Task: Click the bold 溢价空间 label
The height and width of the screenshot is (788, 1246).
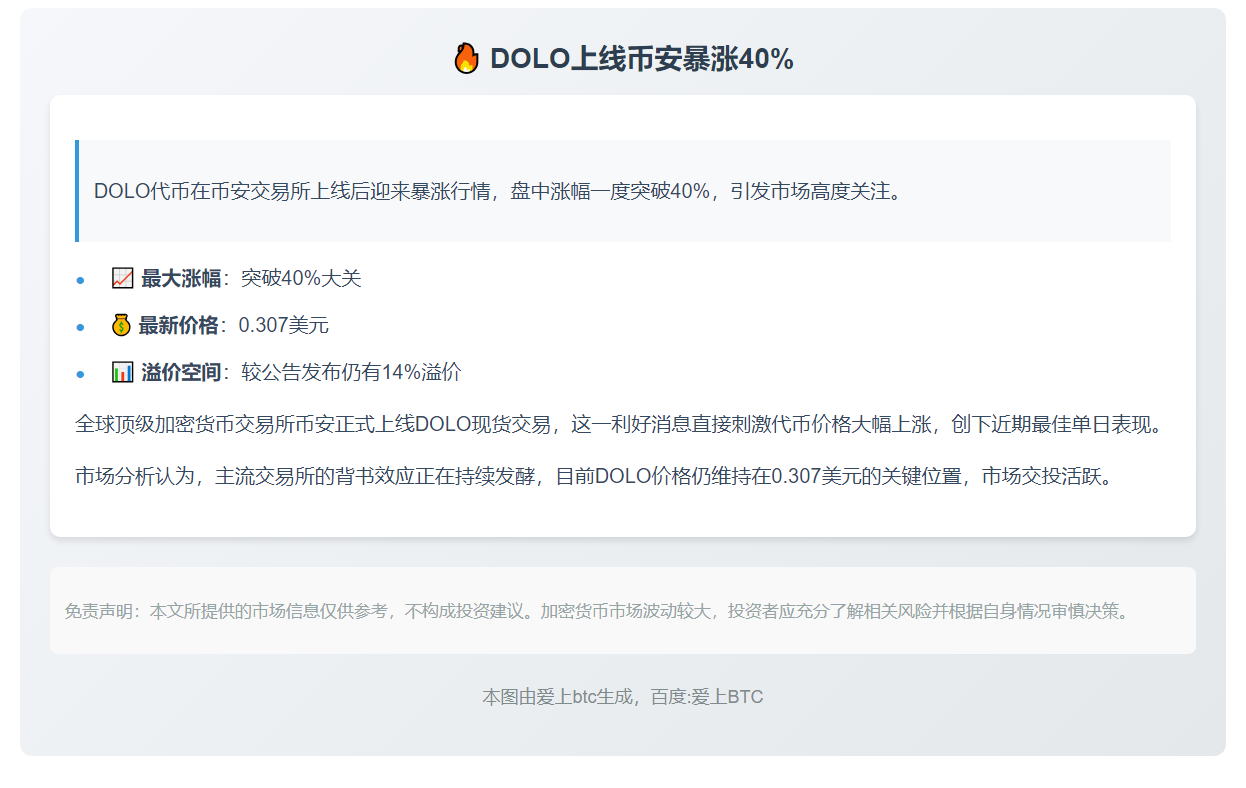Action: tap(181, 372)
